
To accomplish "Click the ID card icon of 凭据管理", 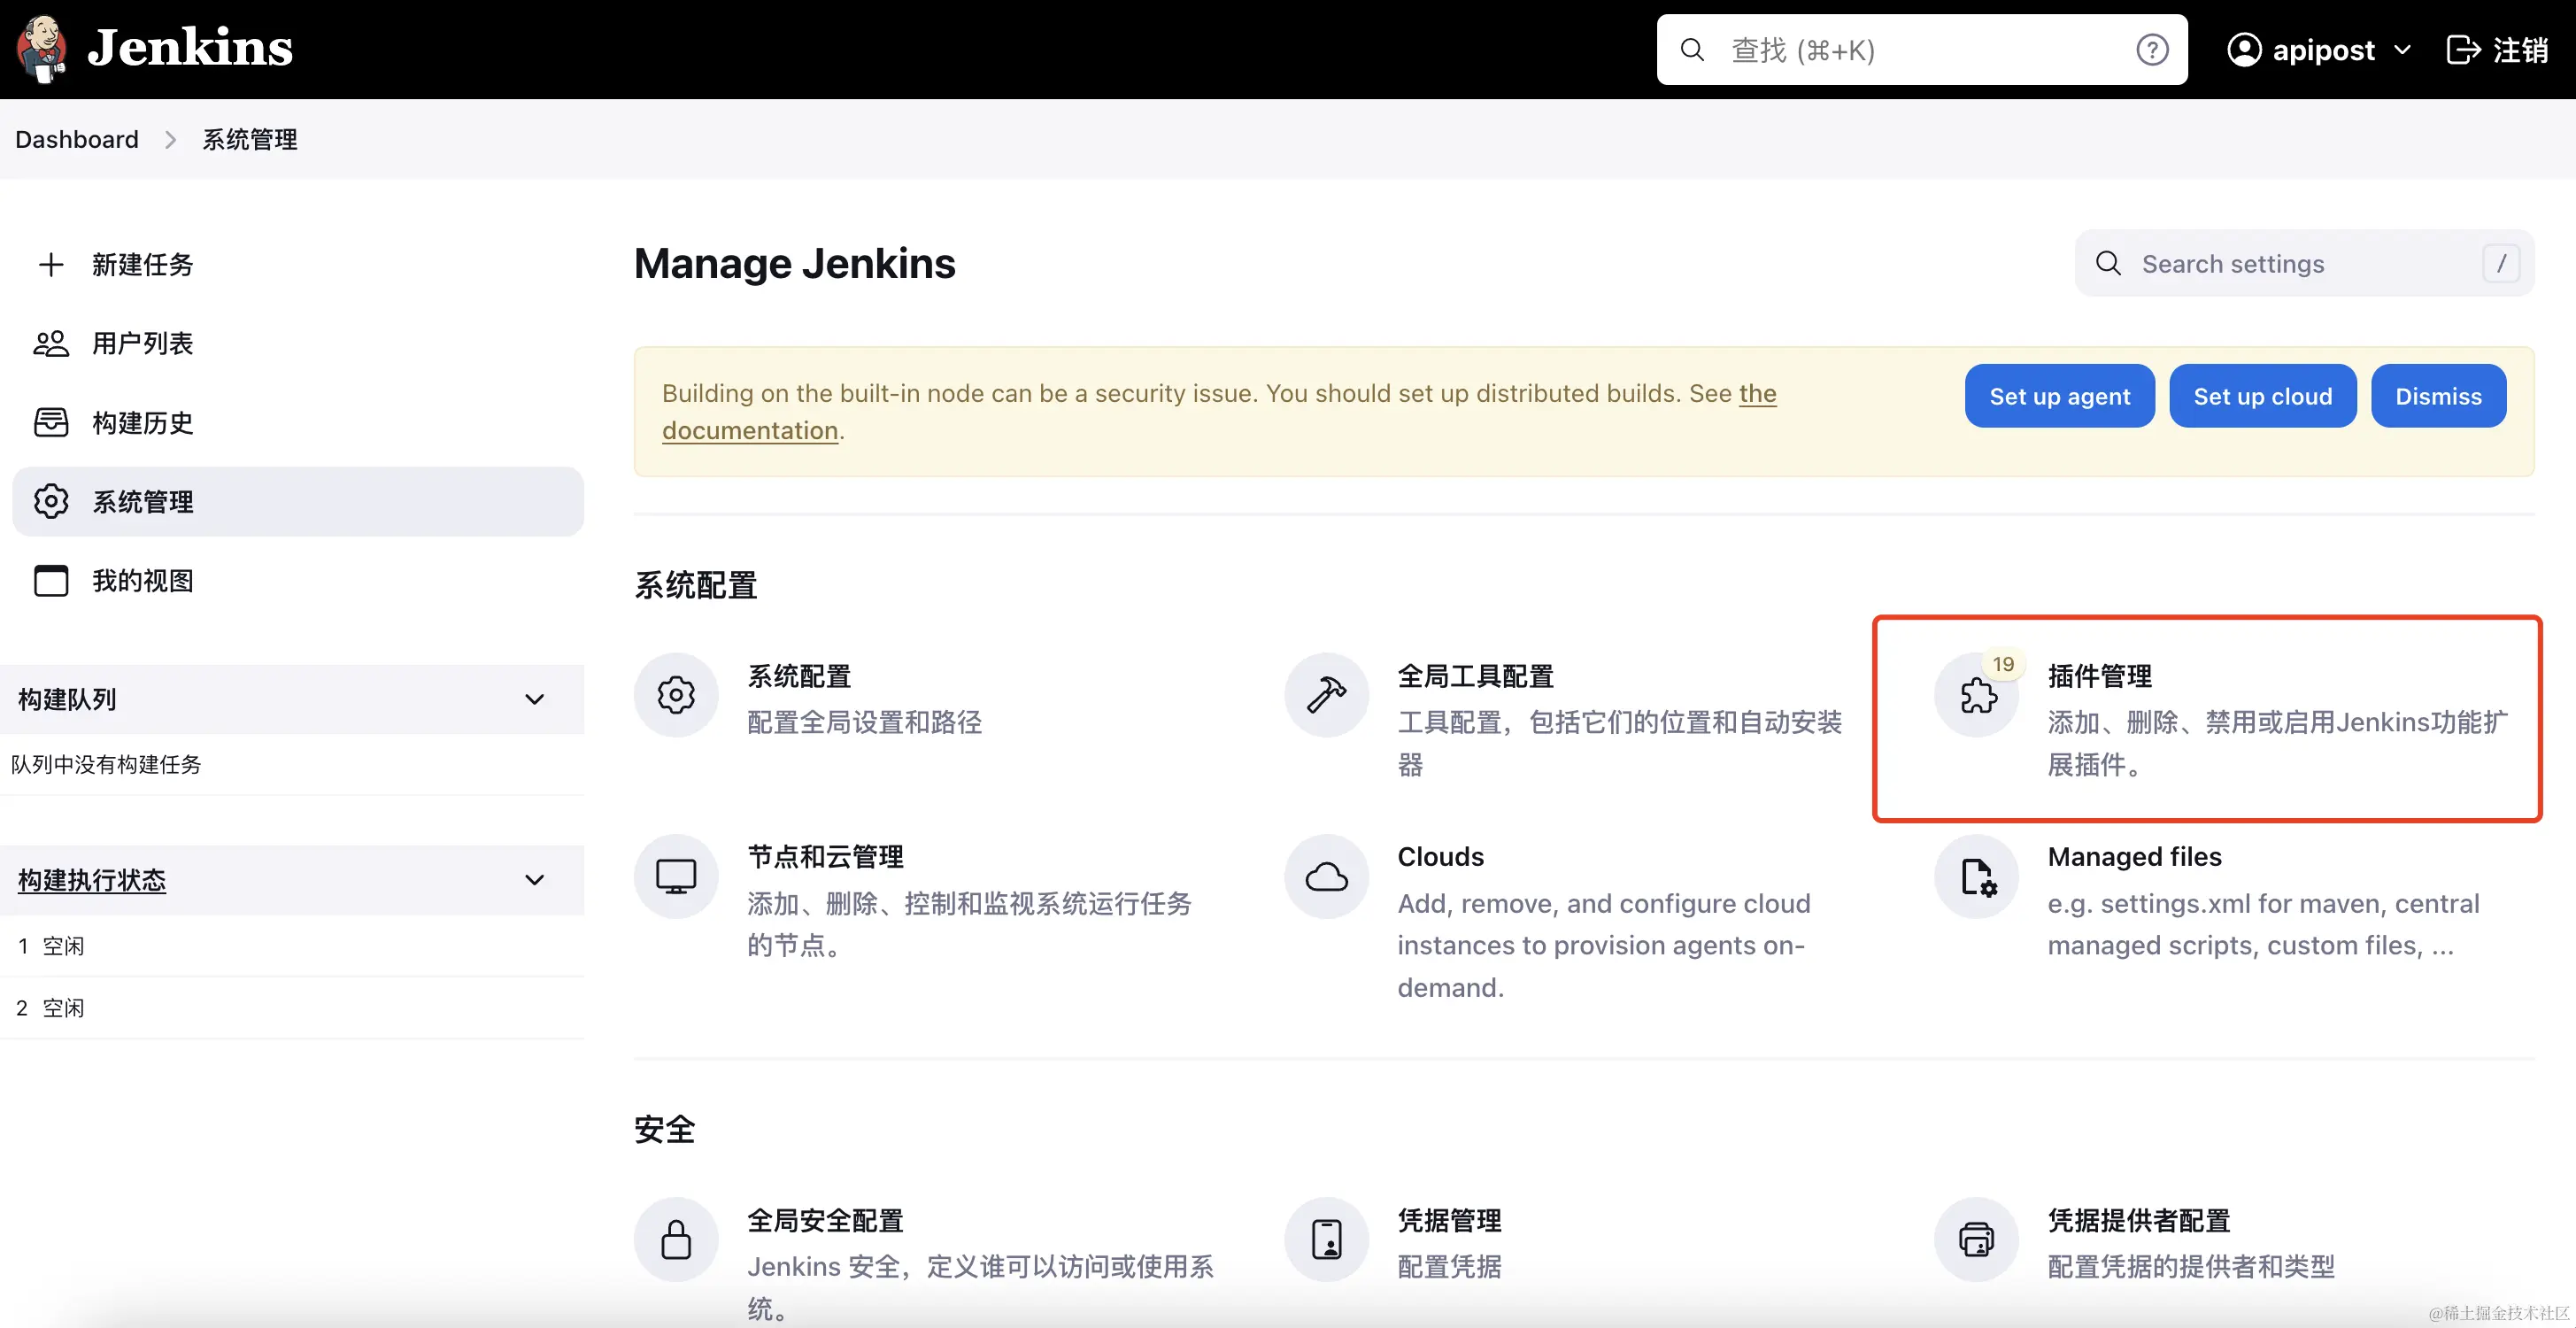I will (1326, 1239).
